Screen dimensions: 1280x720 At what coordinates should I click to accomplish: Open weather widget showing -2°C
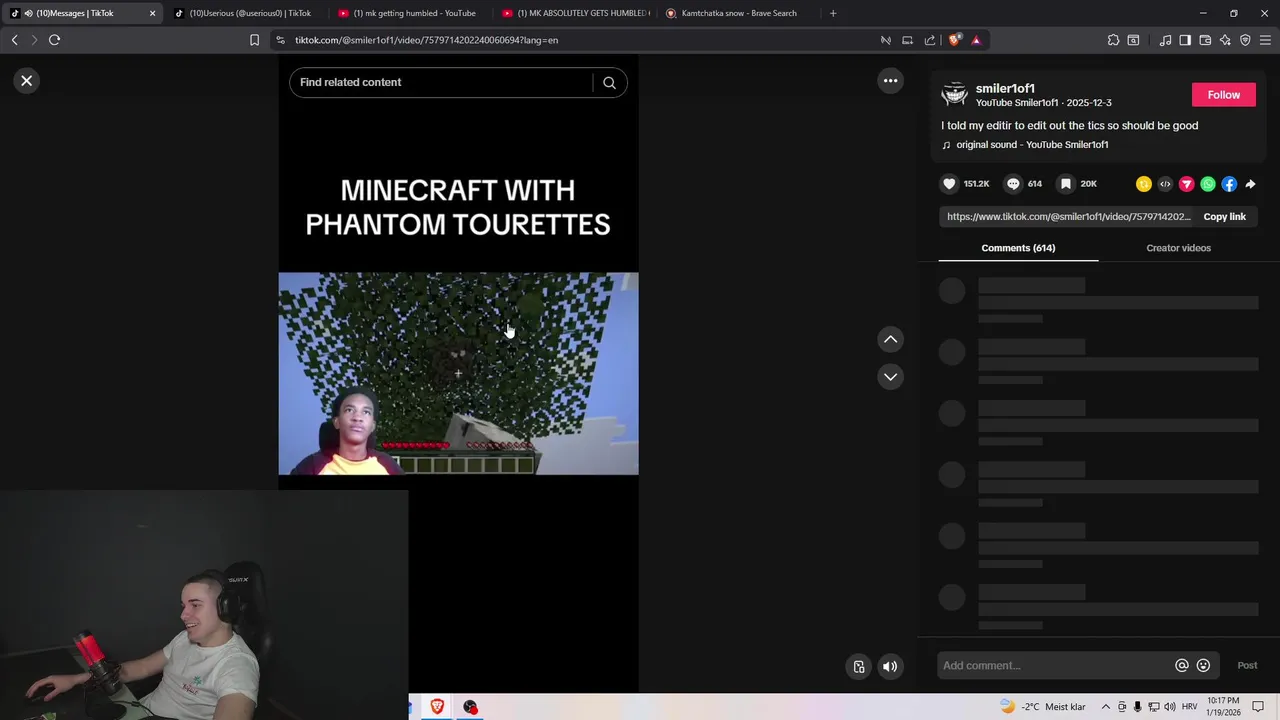coord(1042,707)
